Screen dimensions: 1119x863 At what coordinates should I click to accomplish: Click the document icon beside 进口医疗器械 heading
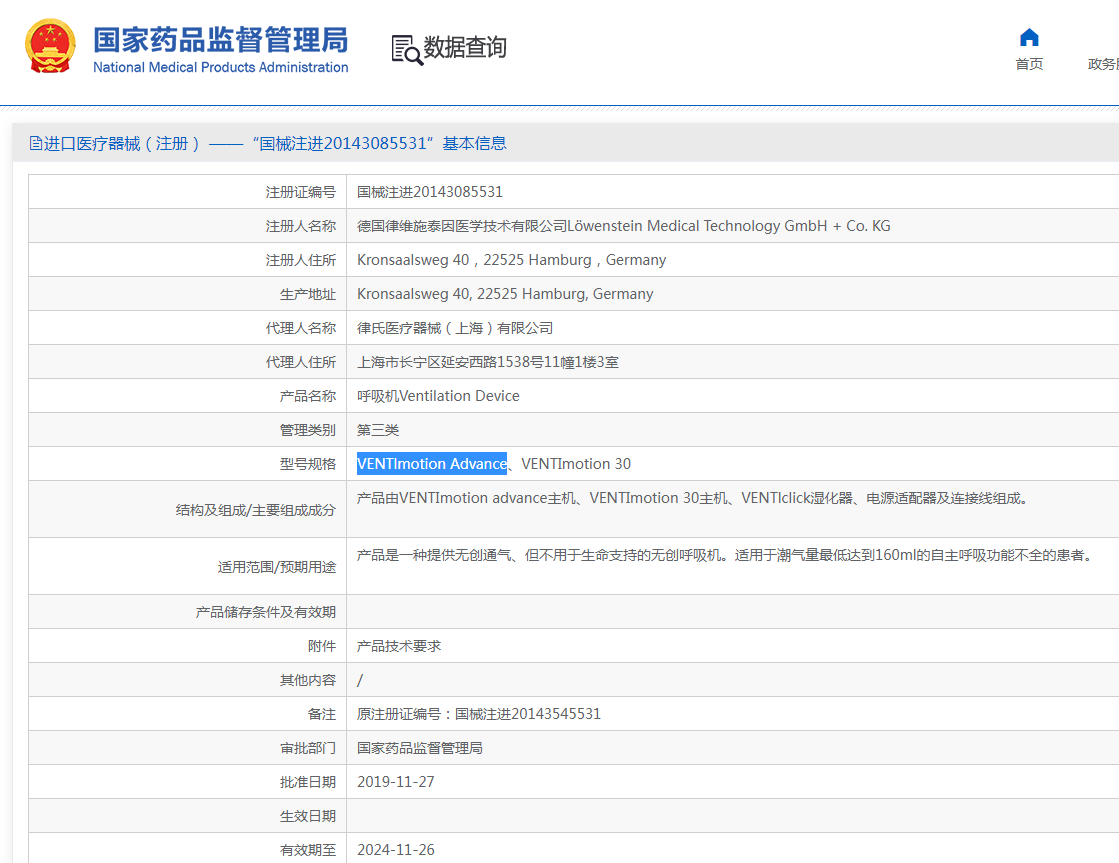tap(35, 143)
